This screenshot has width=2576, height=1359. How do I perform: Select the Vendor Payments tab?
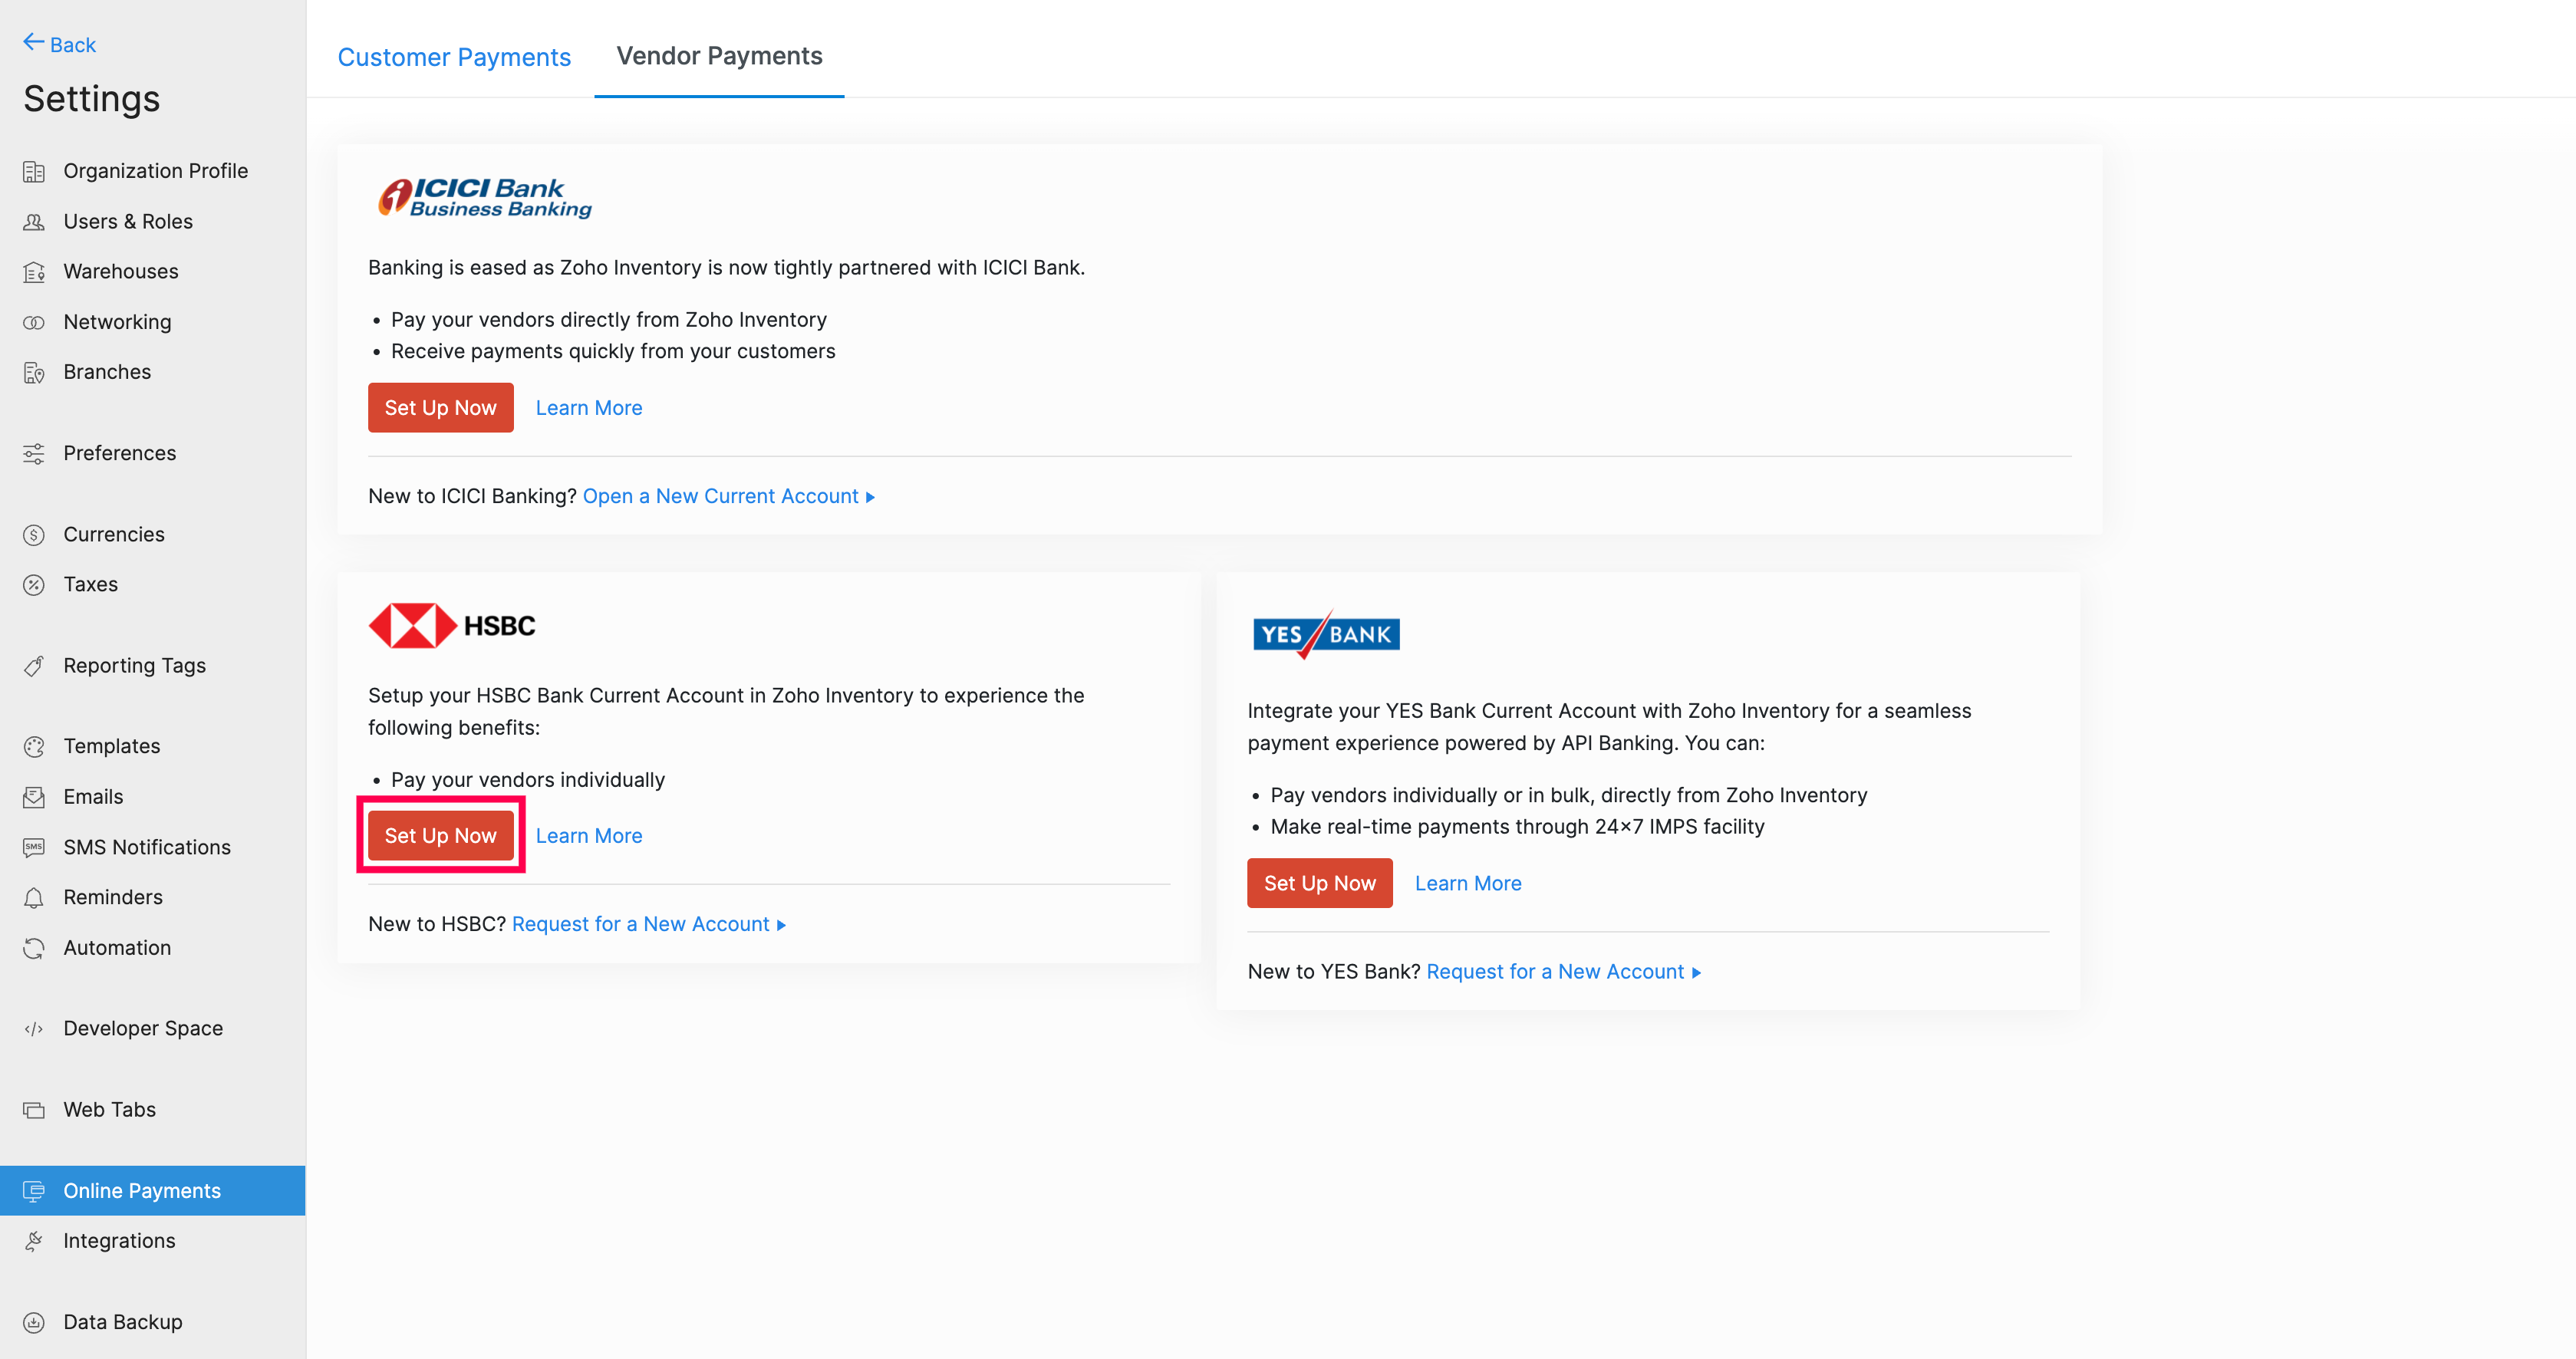point(719,56)
